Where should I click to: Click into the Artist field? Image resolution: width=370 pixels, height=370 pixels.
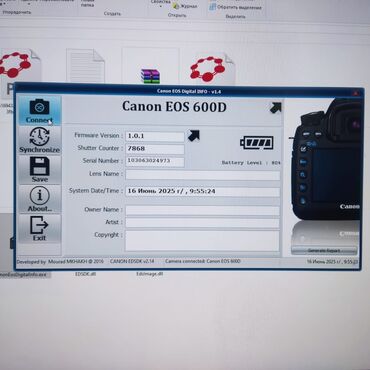pyautogui.click(x=203, y=223)
